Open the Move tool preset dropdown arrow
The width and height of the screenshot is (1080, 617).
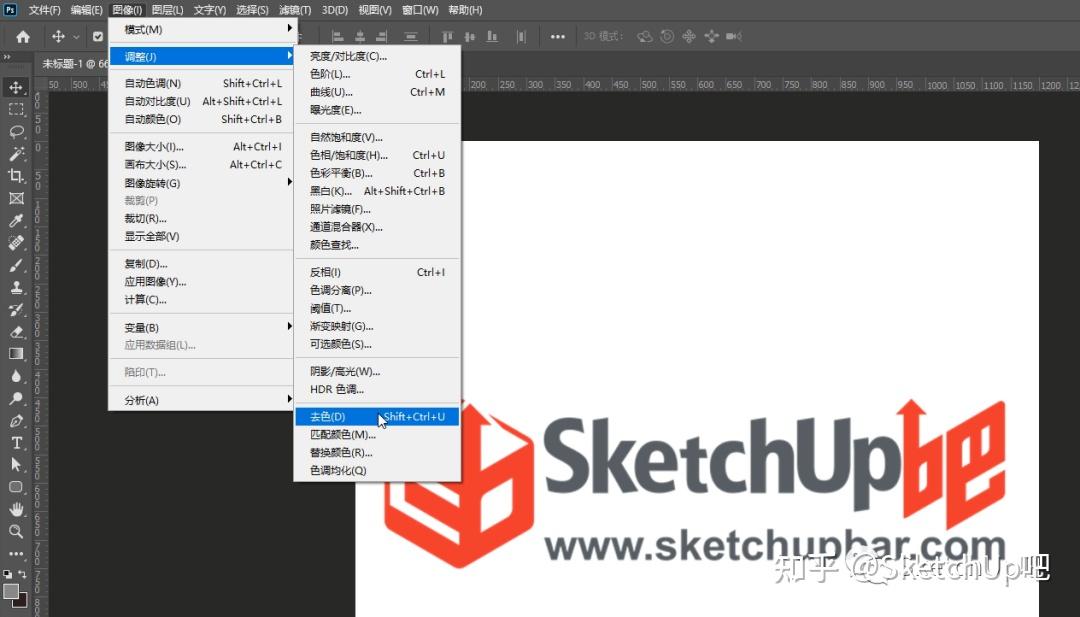pos(76,36)
